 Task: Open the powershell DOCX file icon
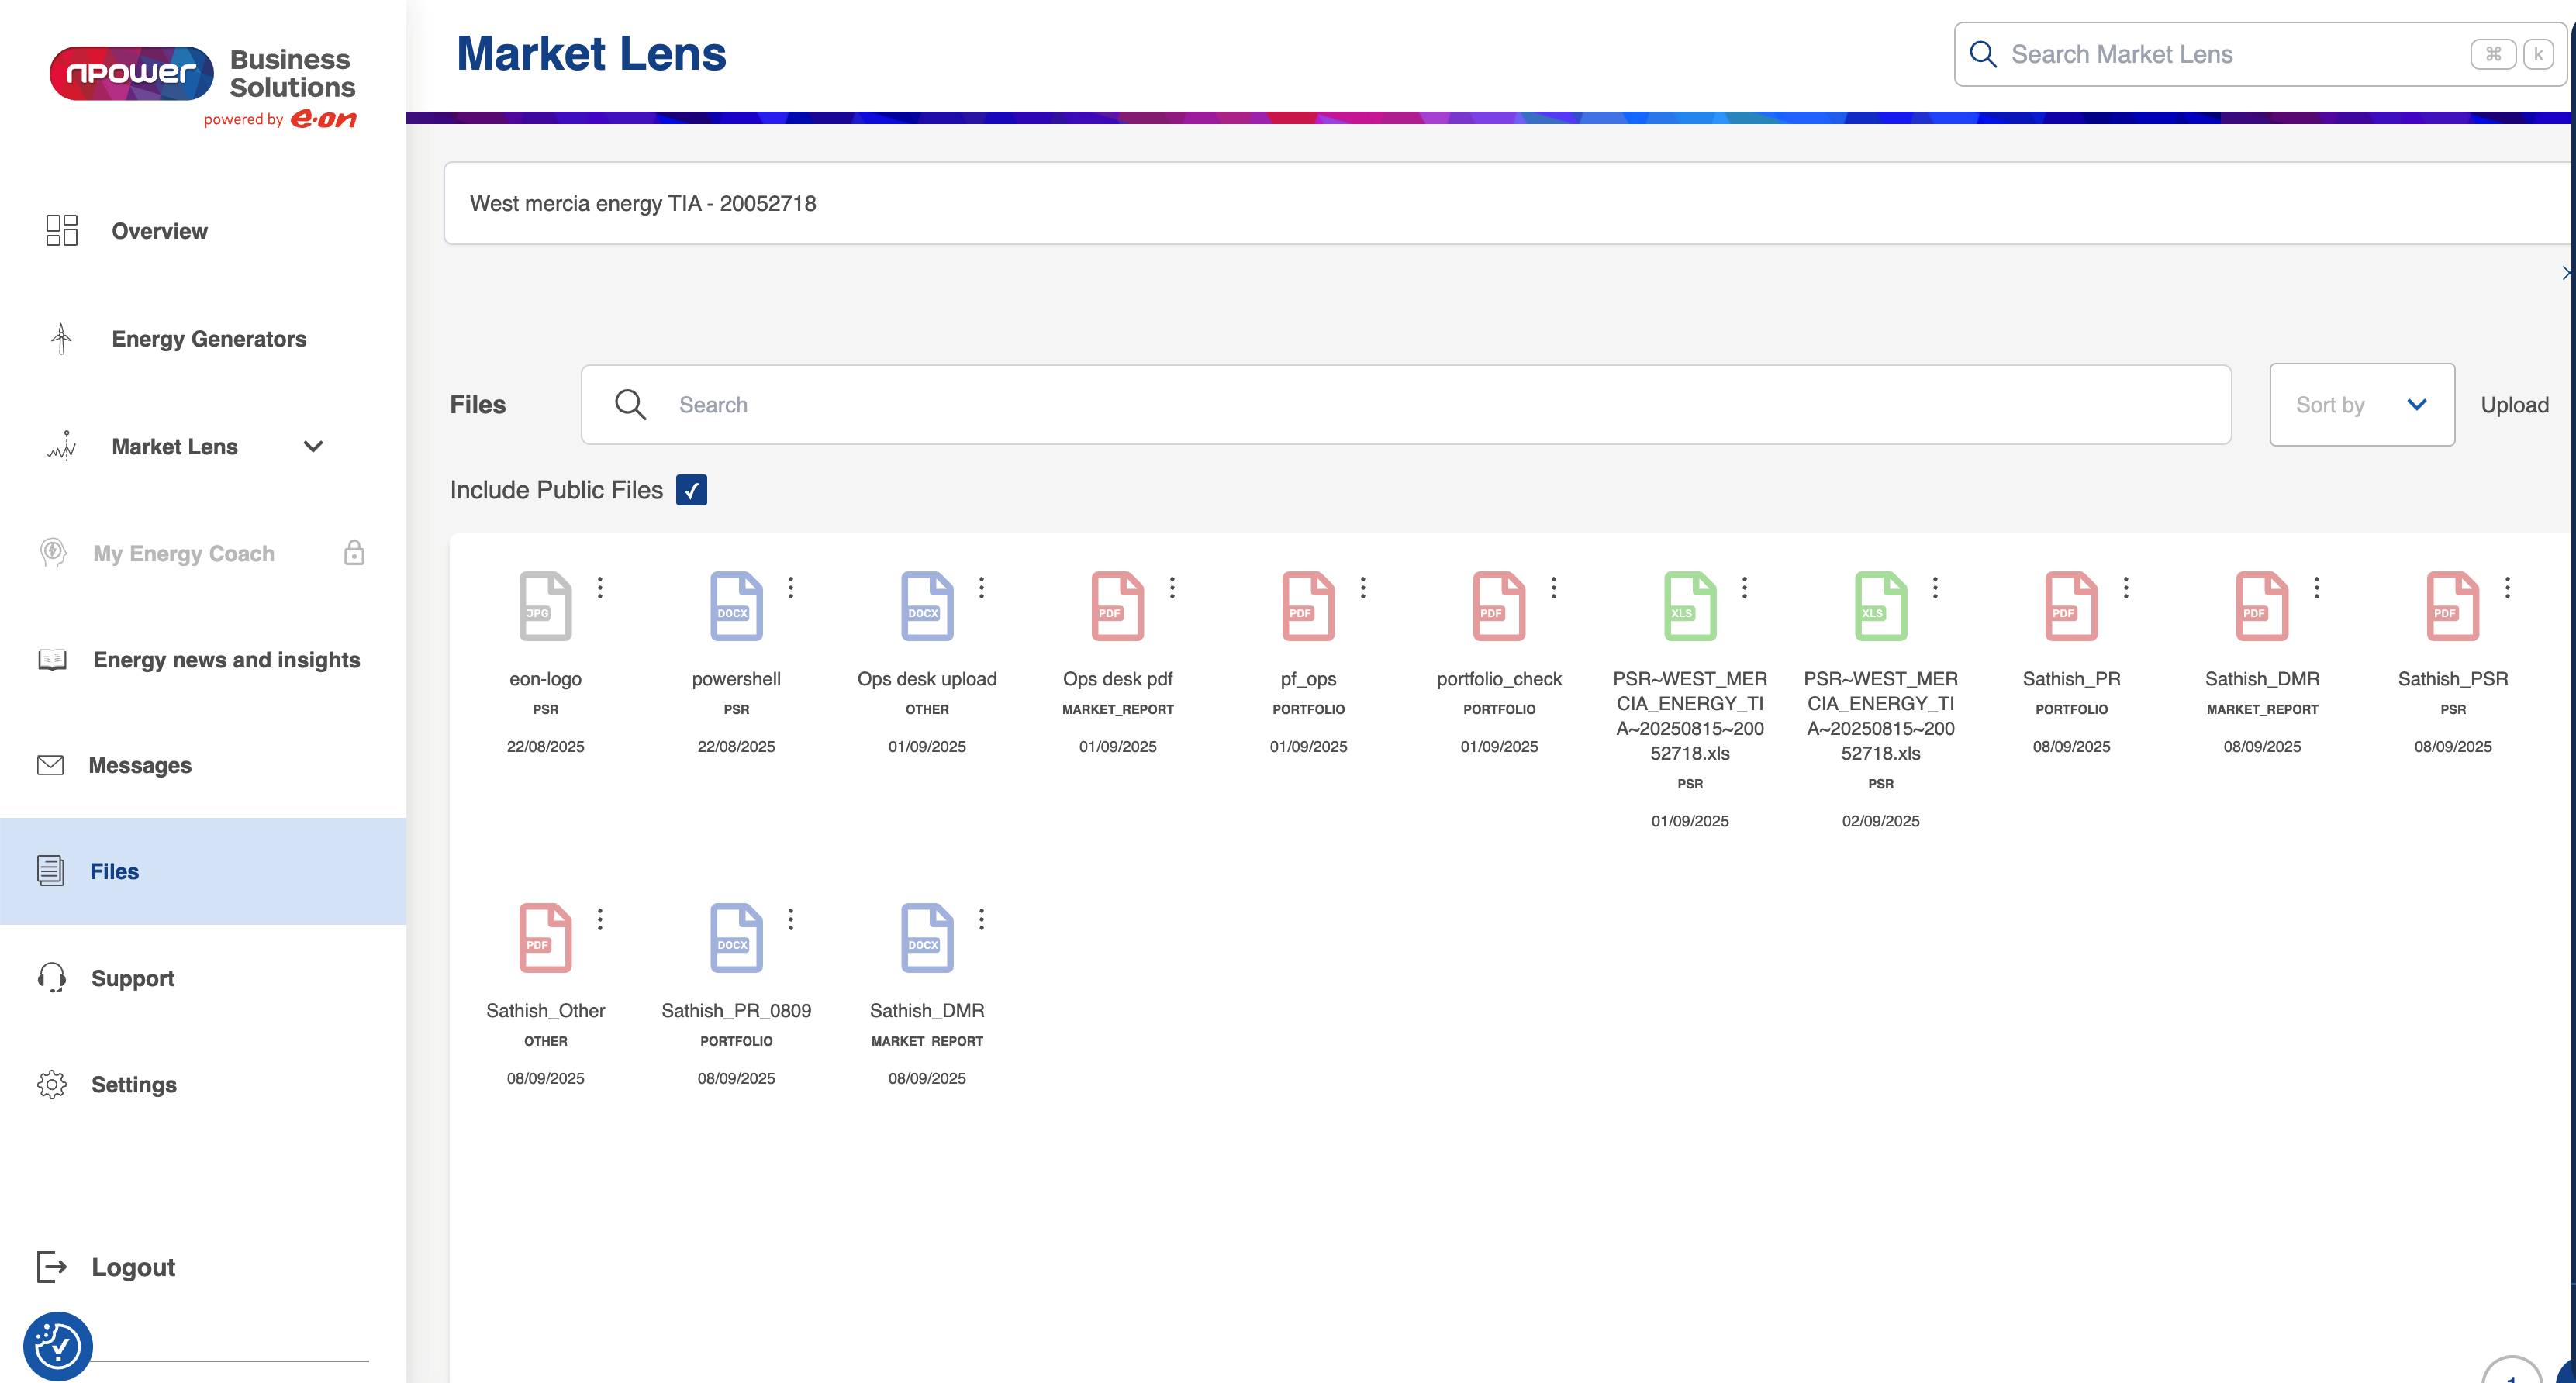736,606
